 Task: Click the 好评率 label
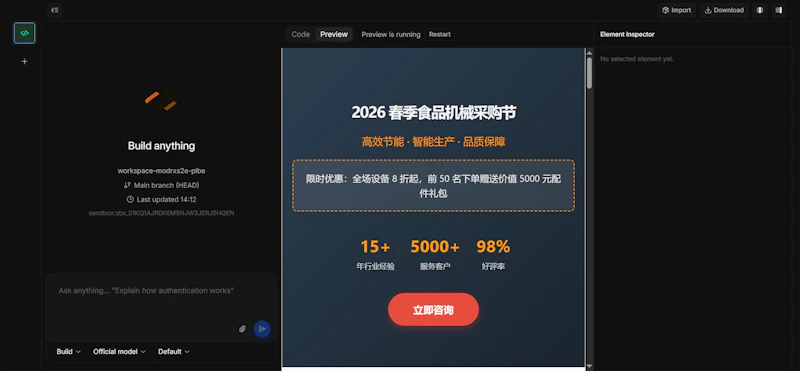tap(493, 266)
